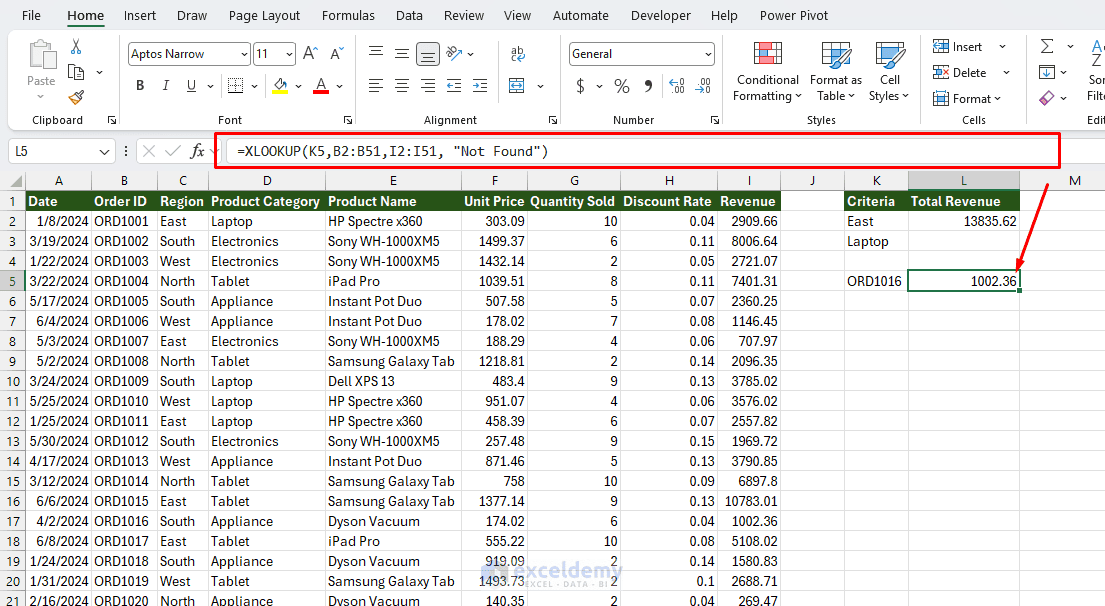
Task: Toggle Italic formatting
Action: coord(166,86)
